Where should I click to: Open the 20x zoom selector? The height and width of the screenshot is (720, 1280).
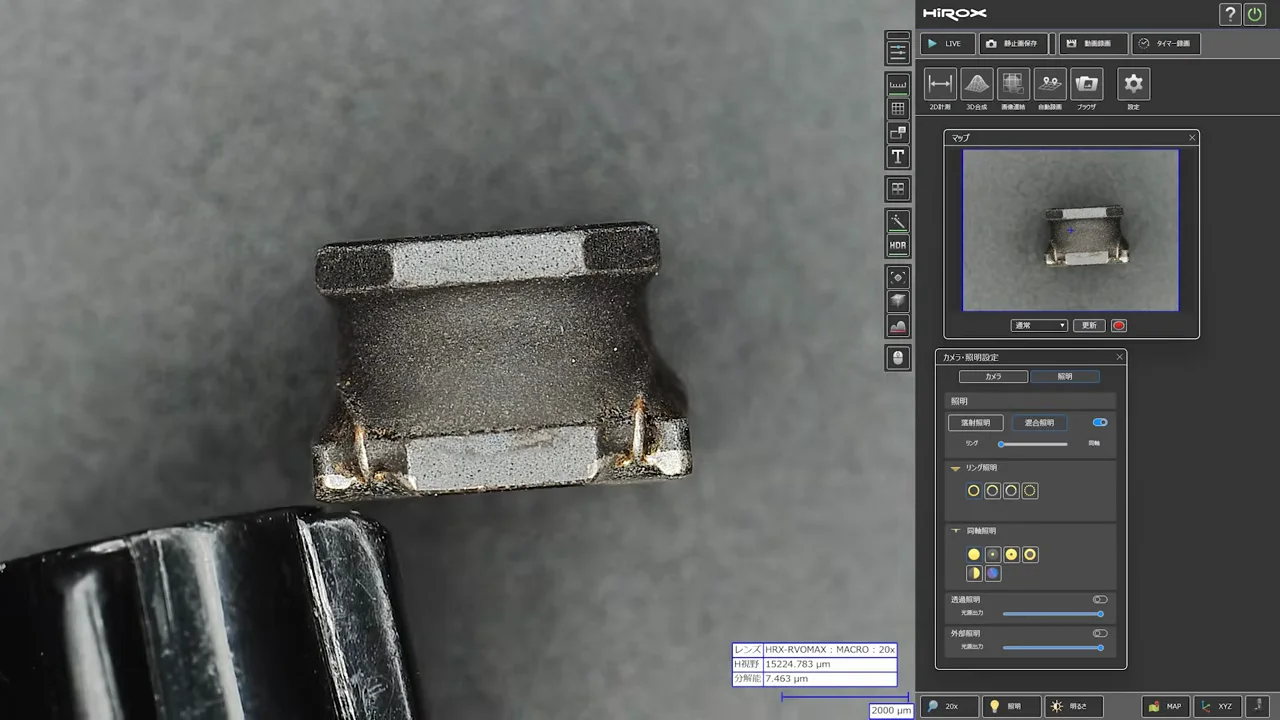pyautogui.click(x=949, y=706)
